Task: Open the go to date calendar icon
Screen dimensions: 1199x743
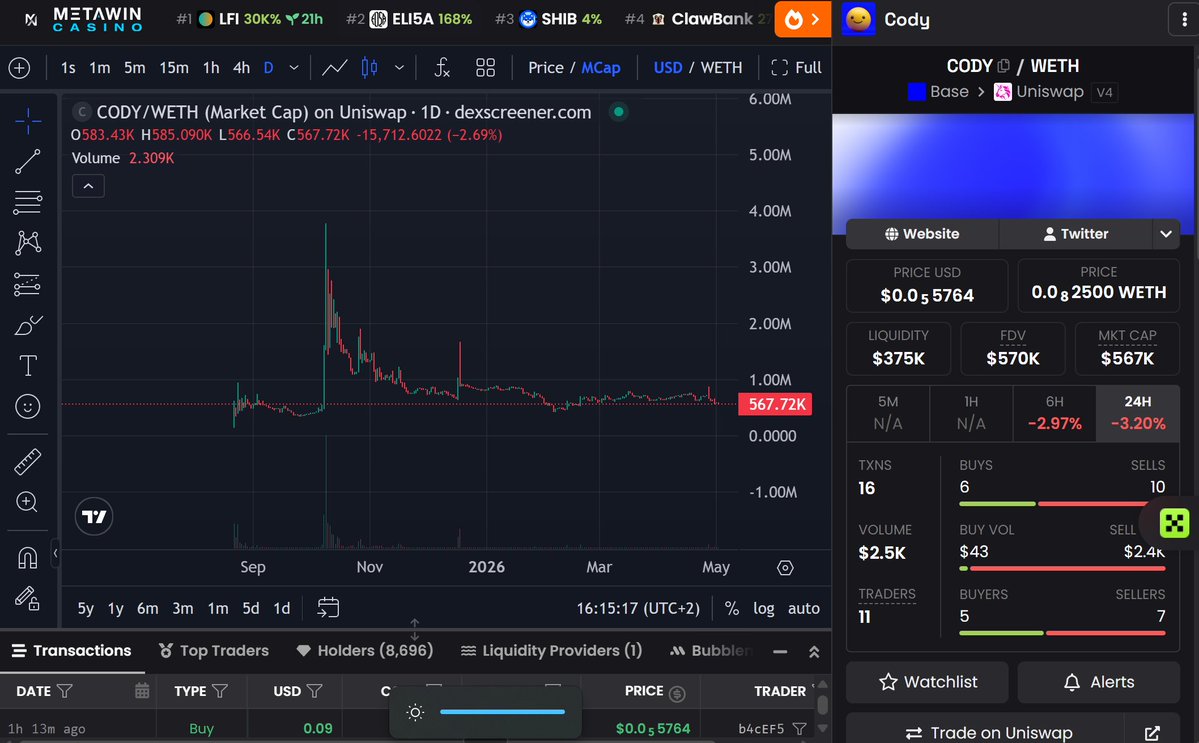Action: [x=328, y=608]
